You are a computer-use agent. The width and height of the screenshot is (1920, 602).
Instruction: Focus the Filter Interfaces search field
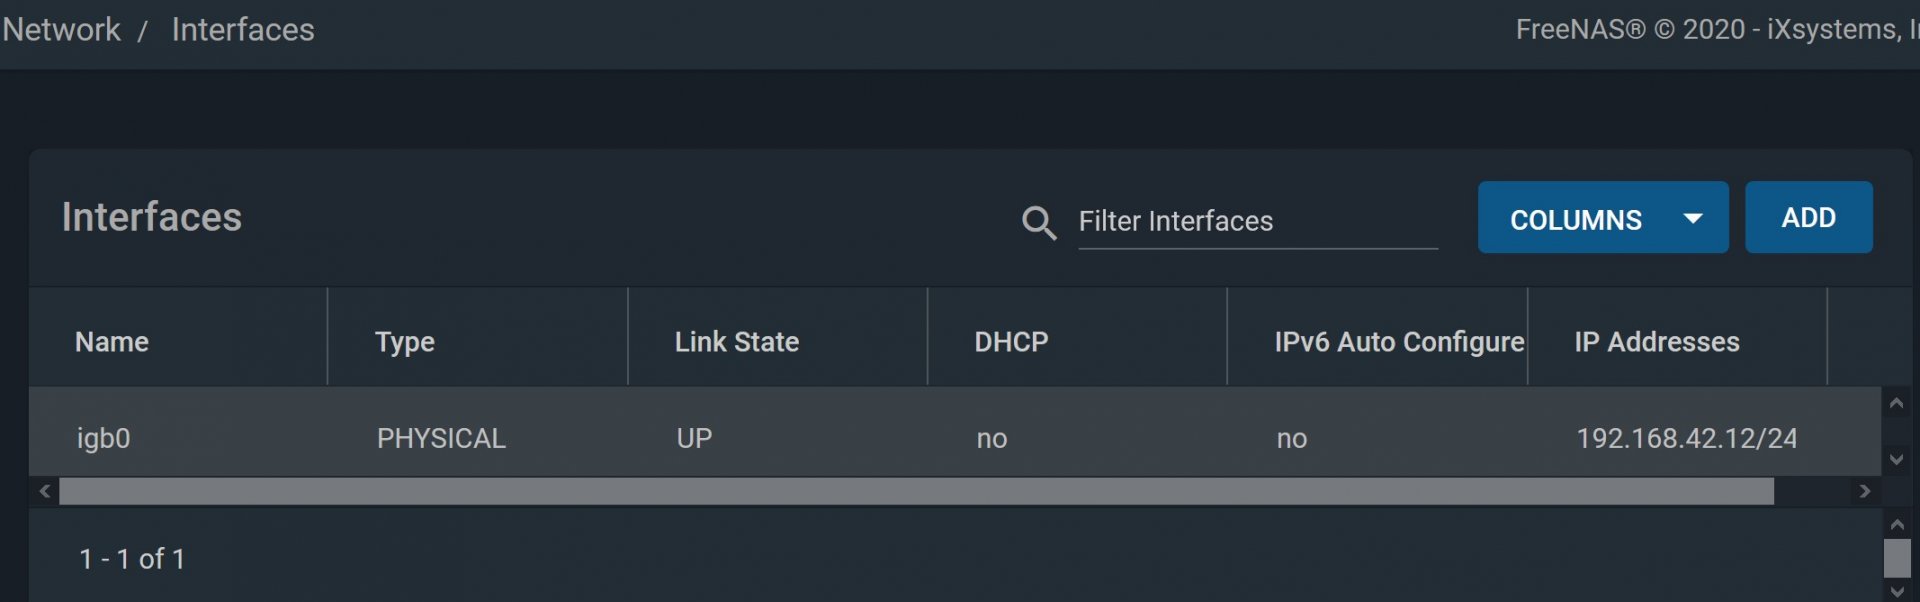(1257, 221)
